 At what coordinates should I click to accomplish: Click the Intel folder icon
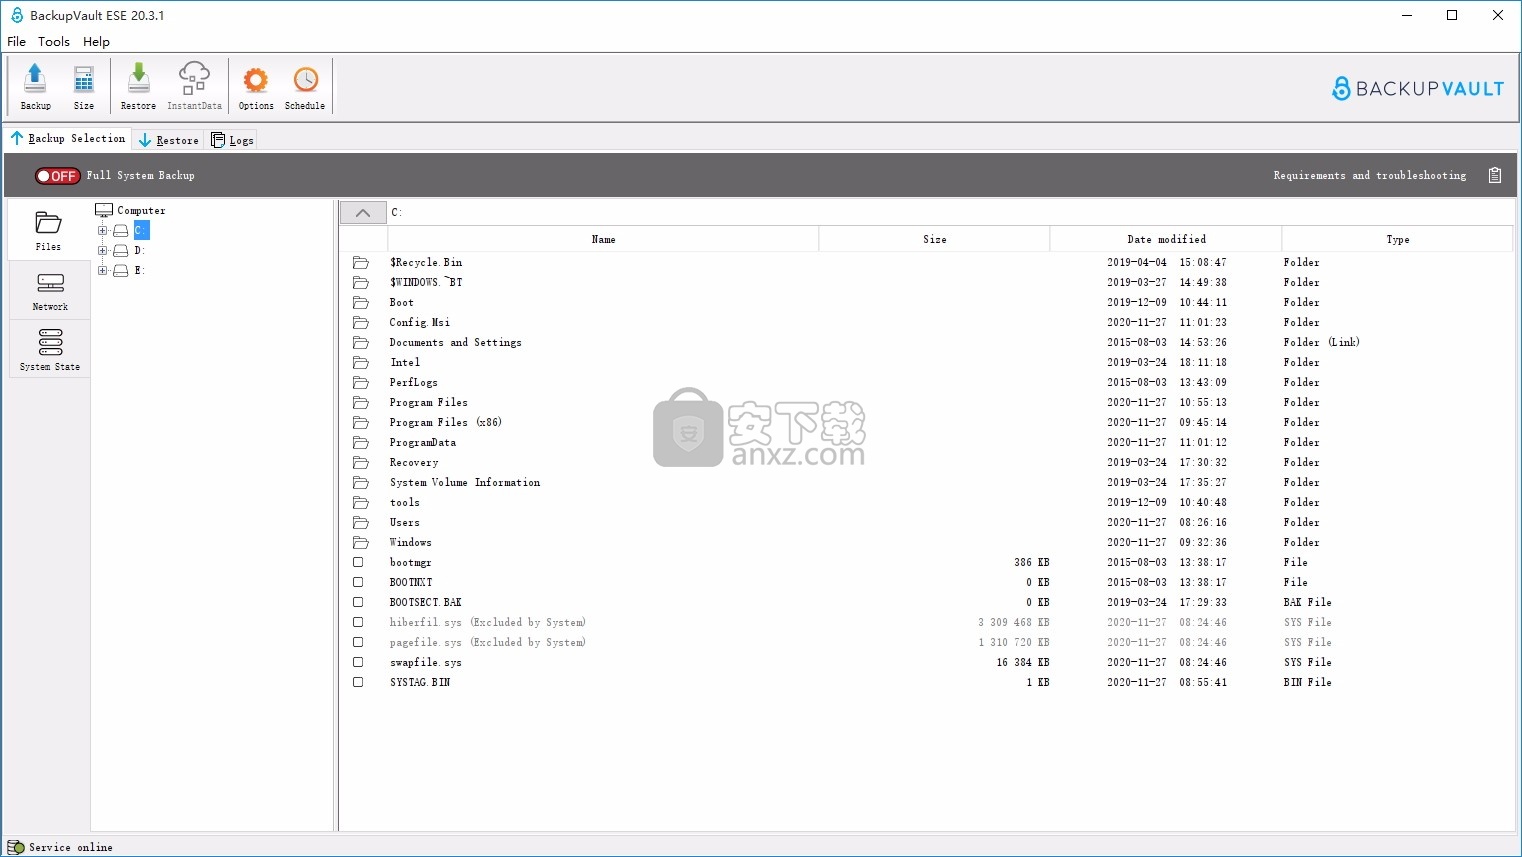361,363
